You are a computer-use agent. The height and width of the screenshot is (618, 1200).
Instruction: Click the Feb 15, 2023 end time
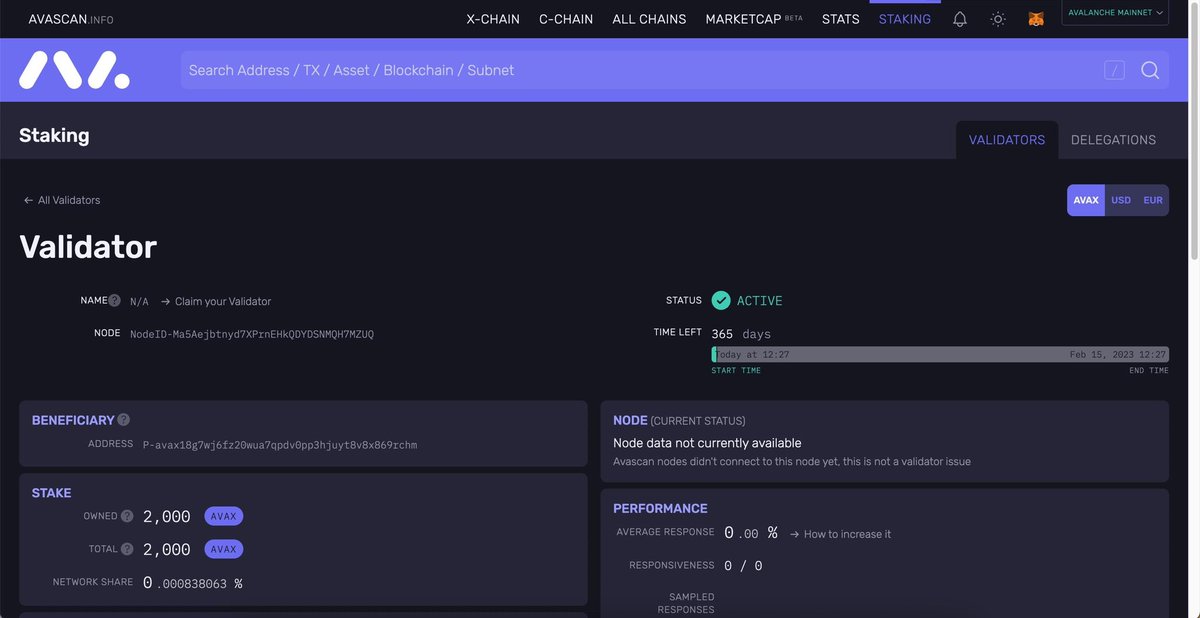(x=1117, y=354)
